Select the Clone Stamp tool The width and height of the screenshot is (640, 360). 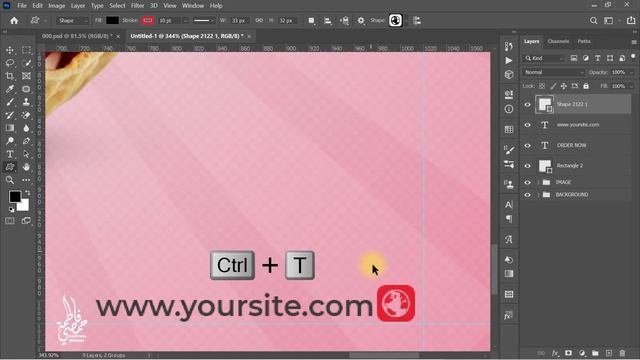click(x=26, y=102)
